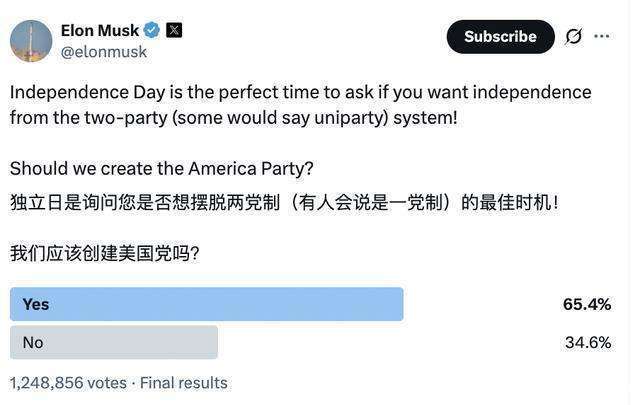Click the 34.6% result percentage
Viewport: 640px width, 405px height.
click(x=587, y=342)
